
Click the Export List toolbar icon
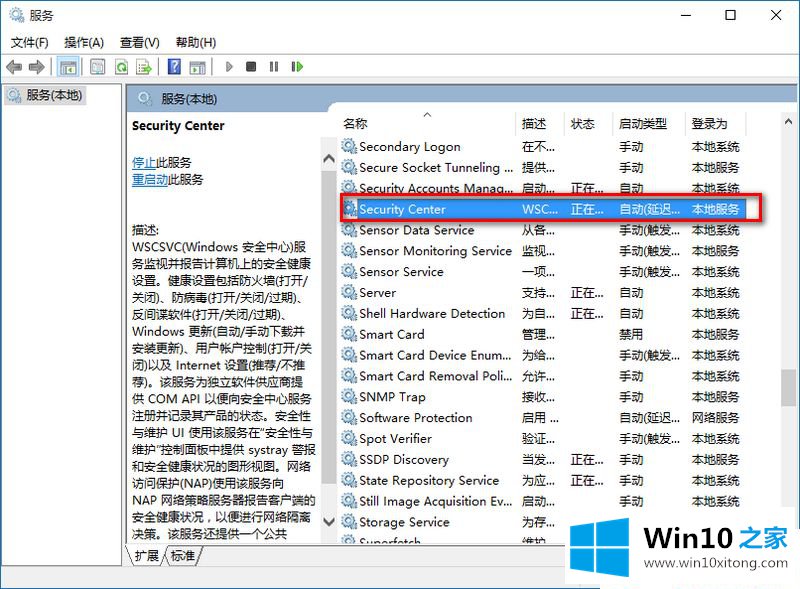(x=144, y=67)
